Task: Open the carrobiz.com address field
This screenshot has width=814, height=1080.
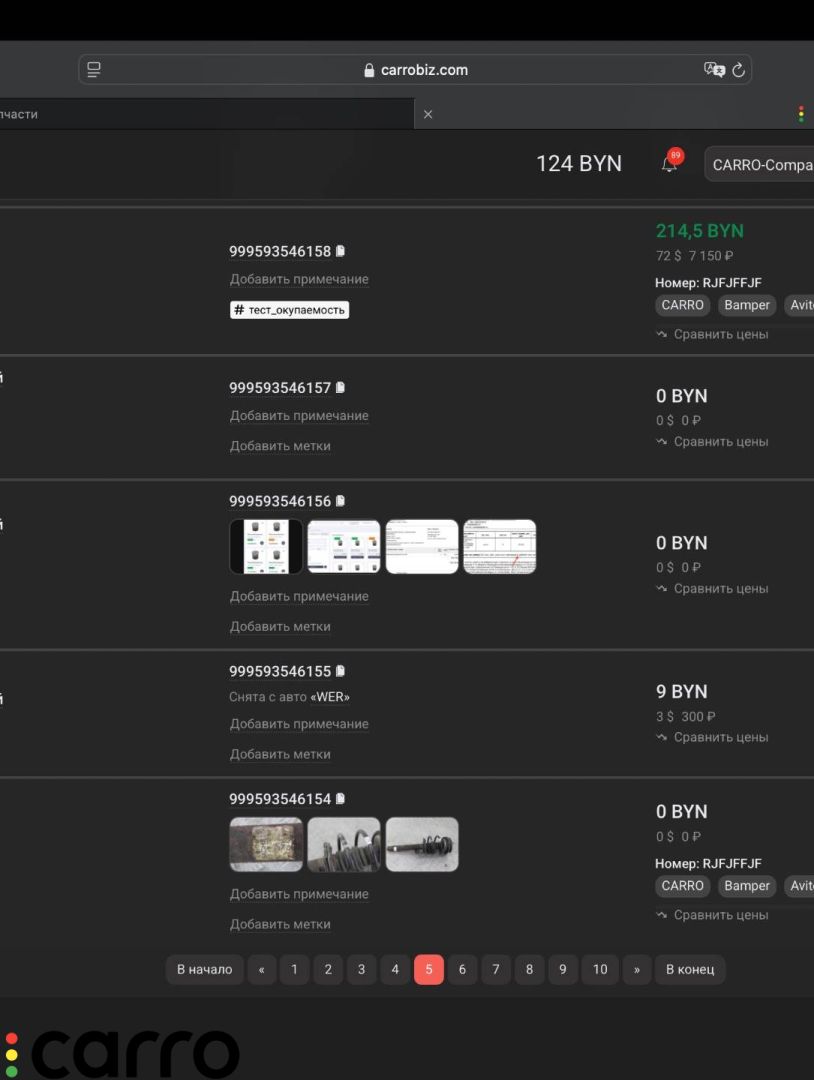Action: click(415, 70)
